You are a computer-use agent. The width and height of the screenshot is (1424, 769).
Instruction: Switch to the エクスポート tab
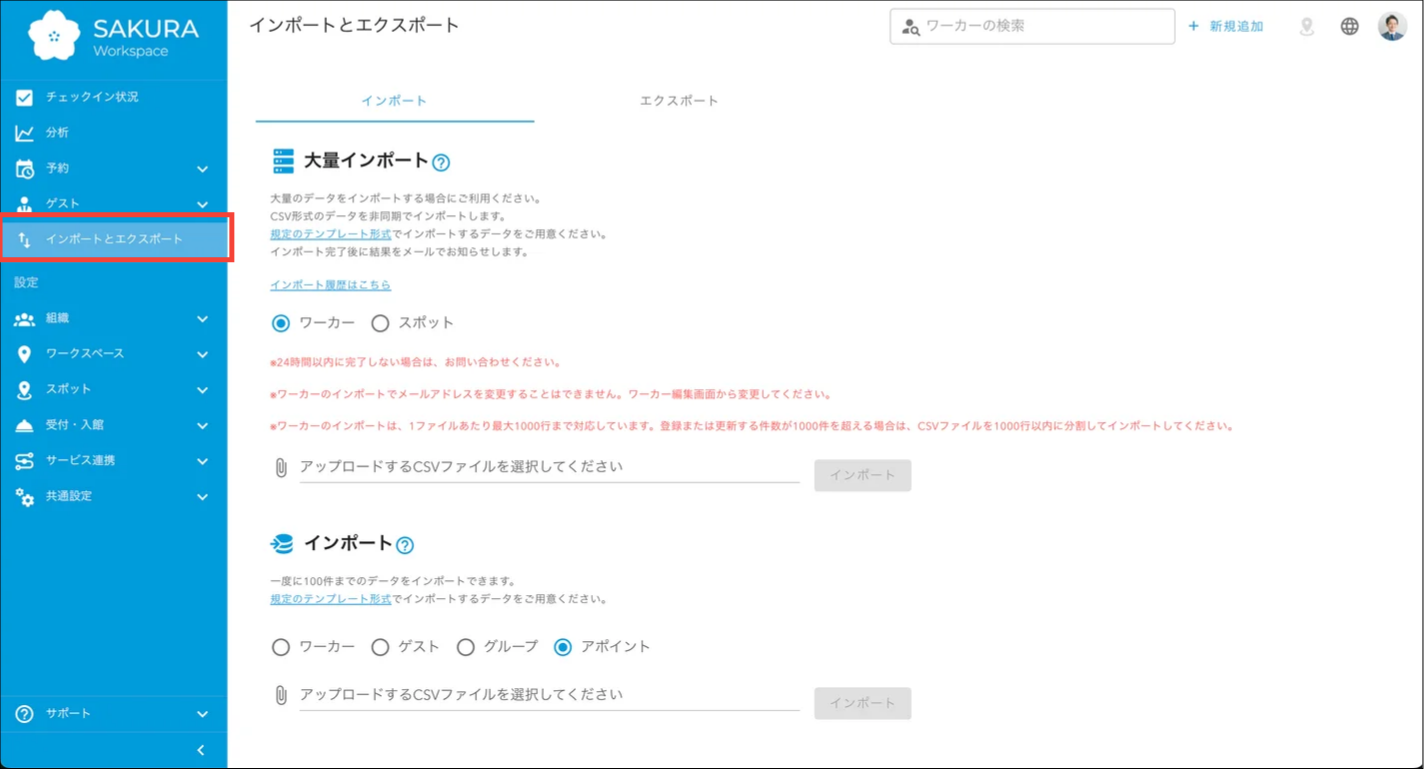pyautogui.click(x=678, y=100)
